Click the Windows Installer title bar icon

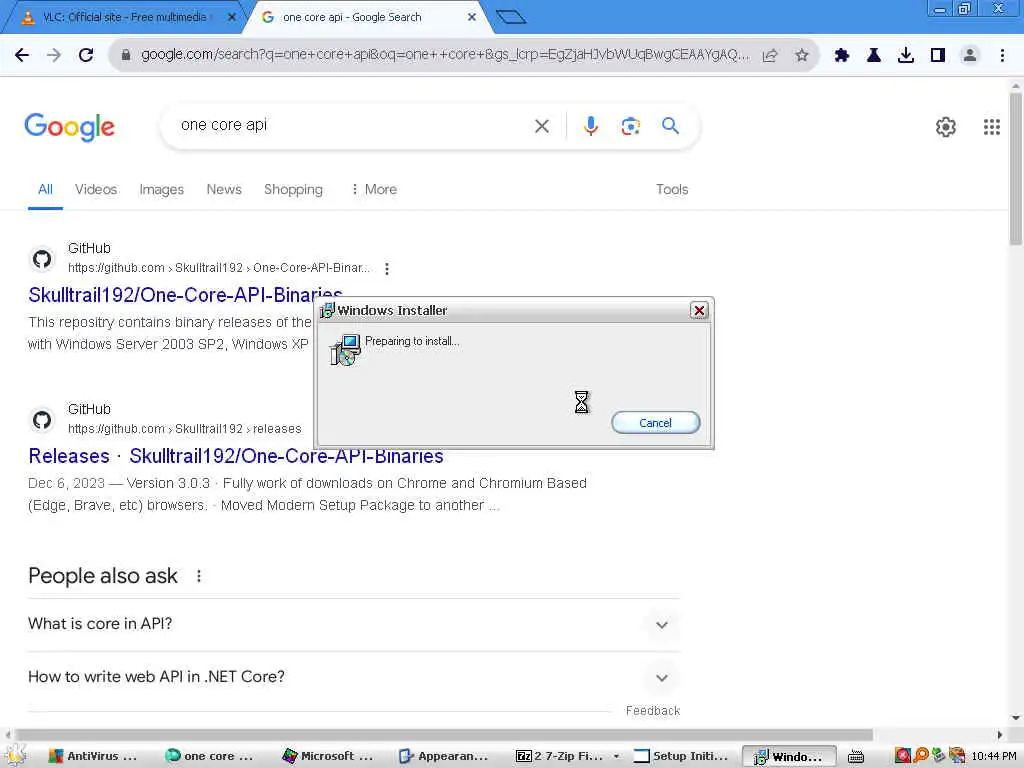pos(327,311)
